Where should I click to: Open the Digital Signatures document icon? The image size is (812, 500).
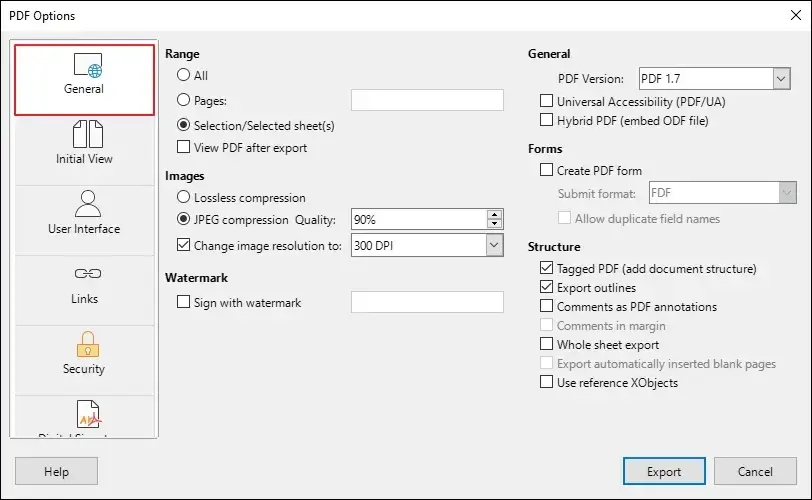click(x=88, y=414)
